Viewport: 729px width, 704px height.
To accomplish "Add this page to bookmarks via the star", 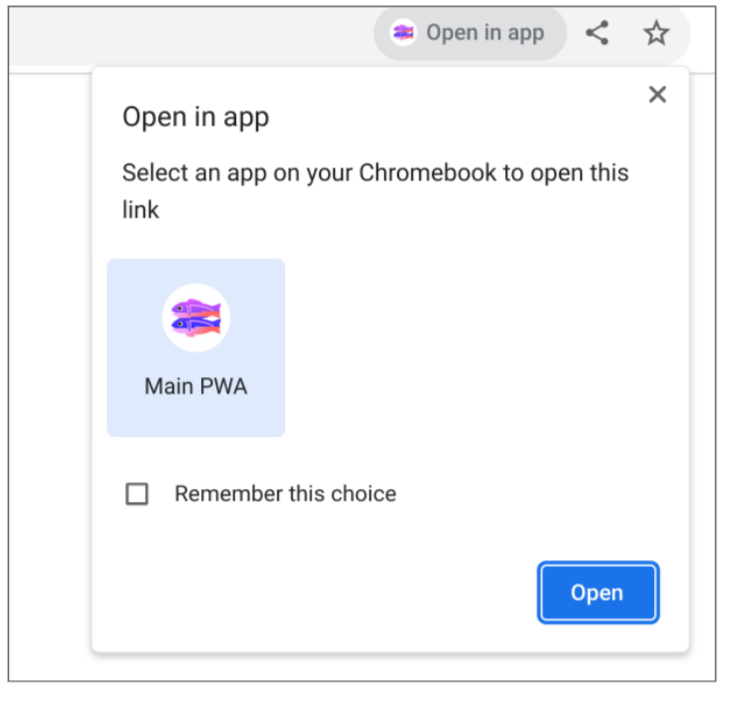I will 656,33.
